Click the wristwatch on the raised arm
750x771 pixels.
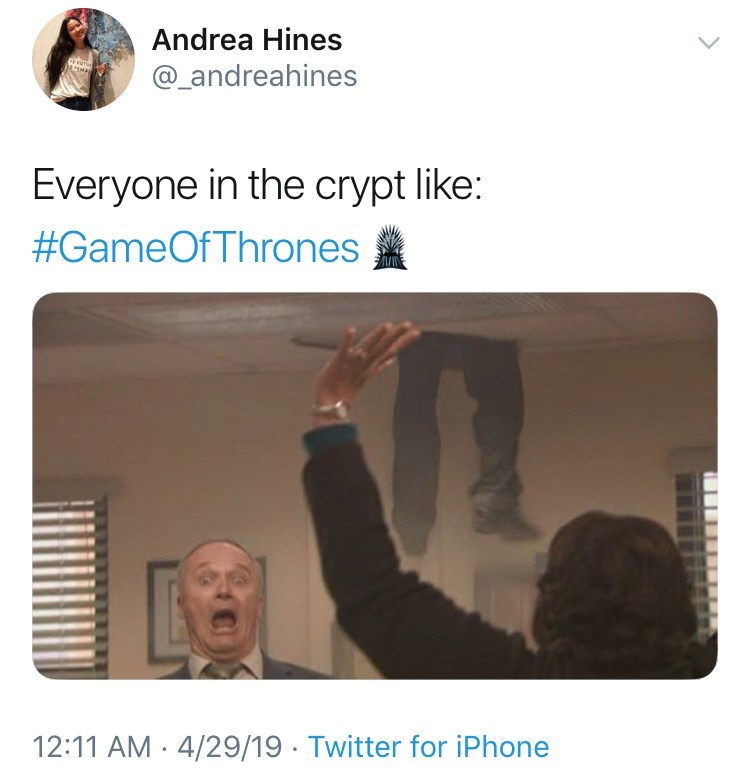(x=331, y=411)
